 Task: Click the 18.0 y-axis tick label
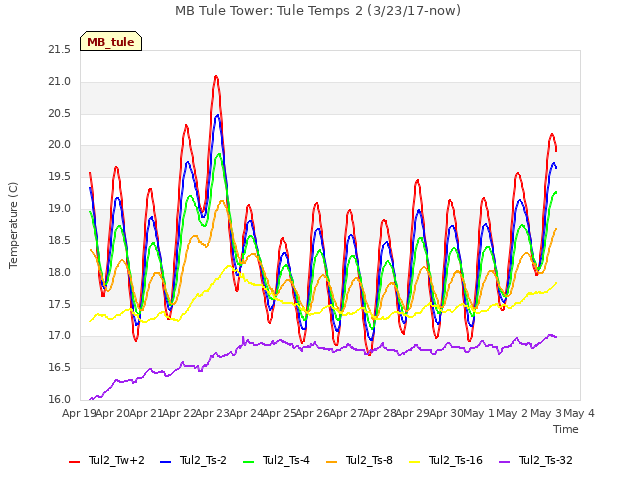click(60, 272)
